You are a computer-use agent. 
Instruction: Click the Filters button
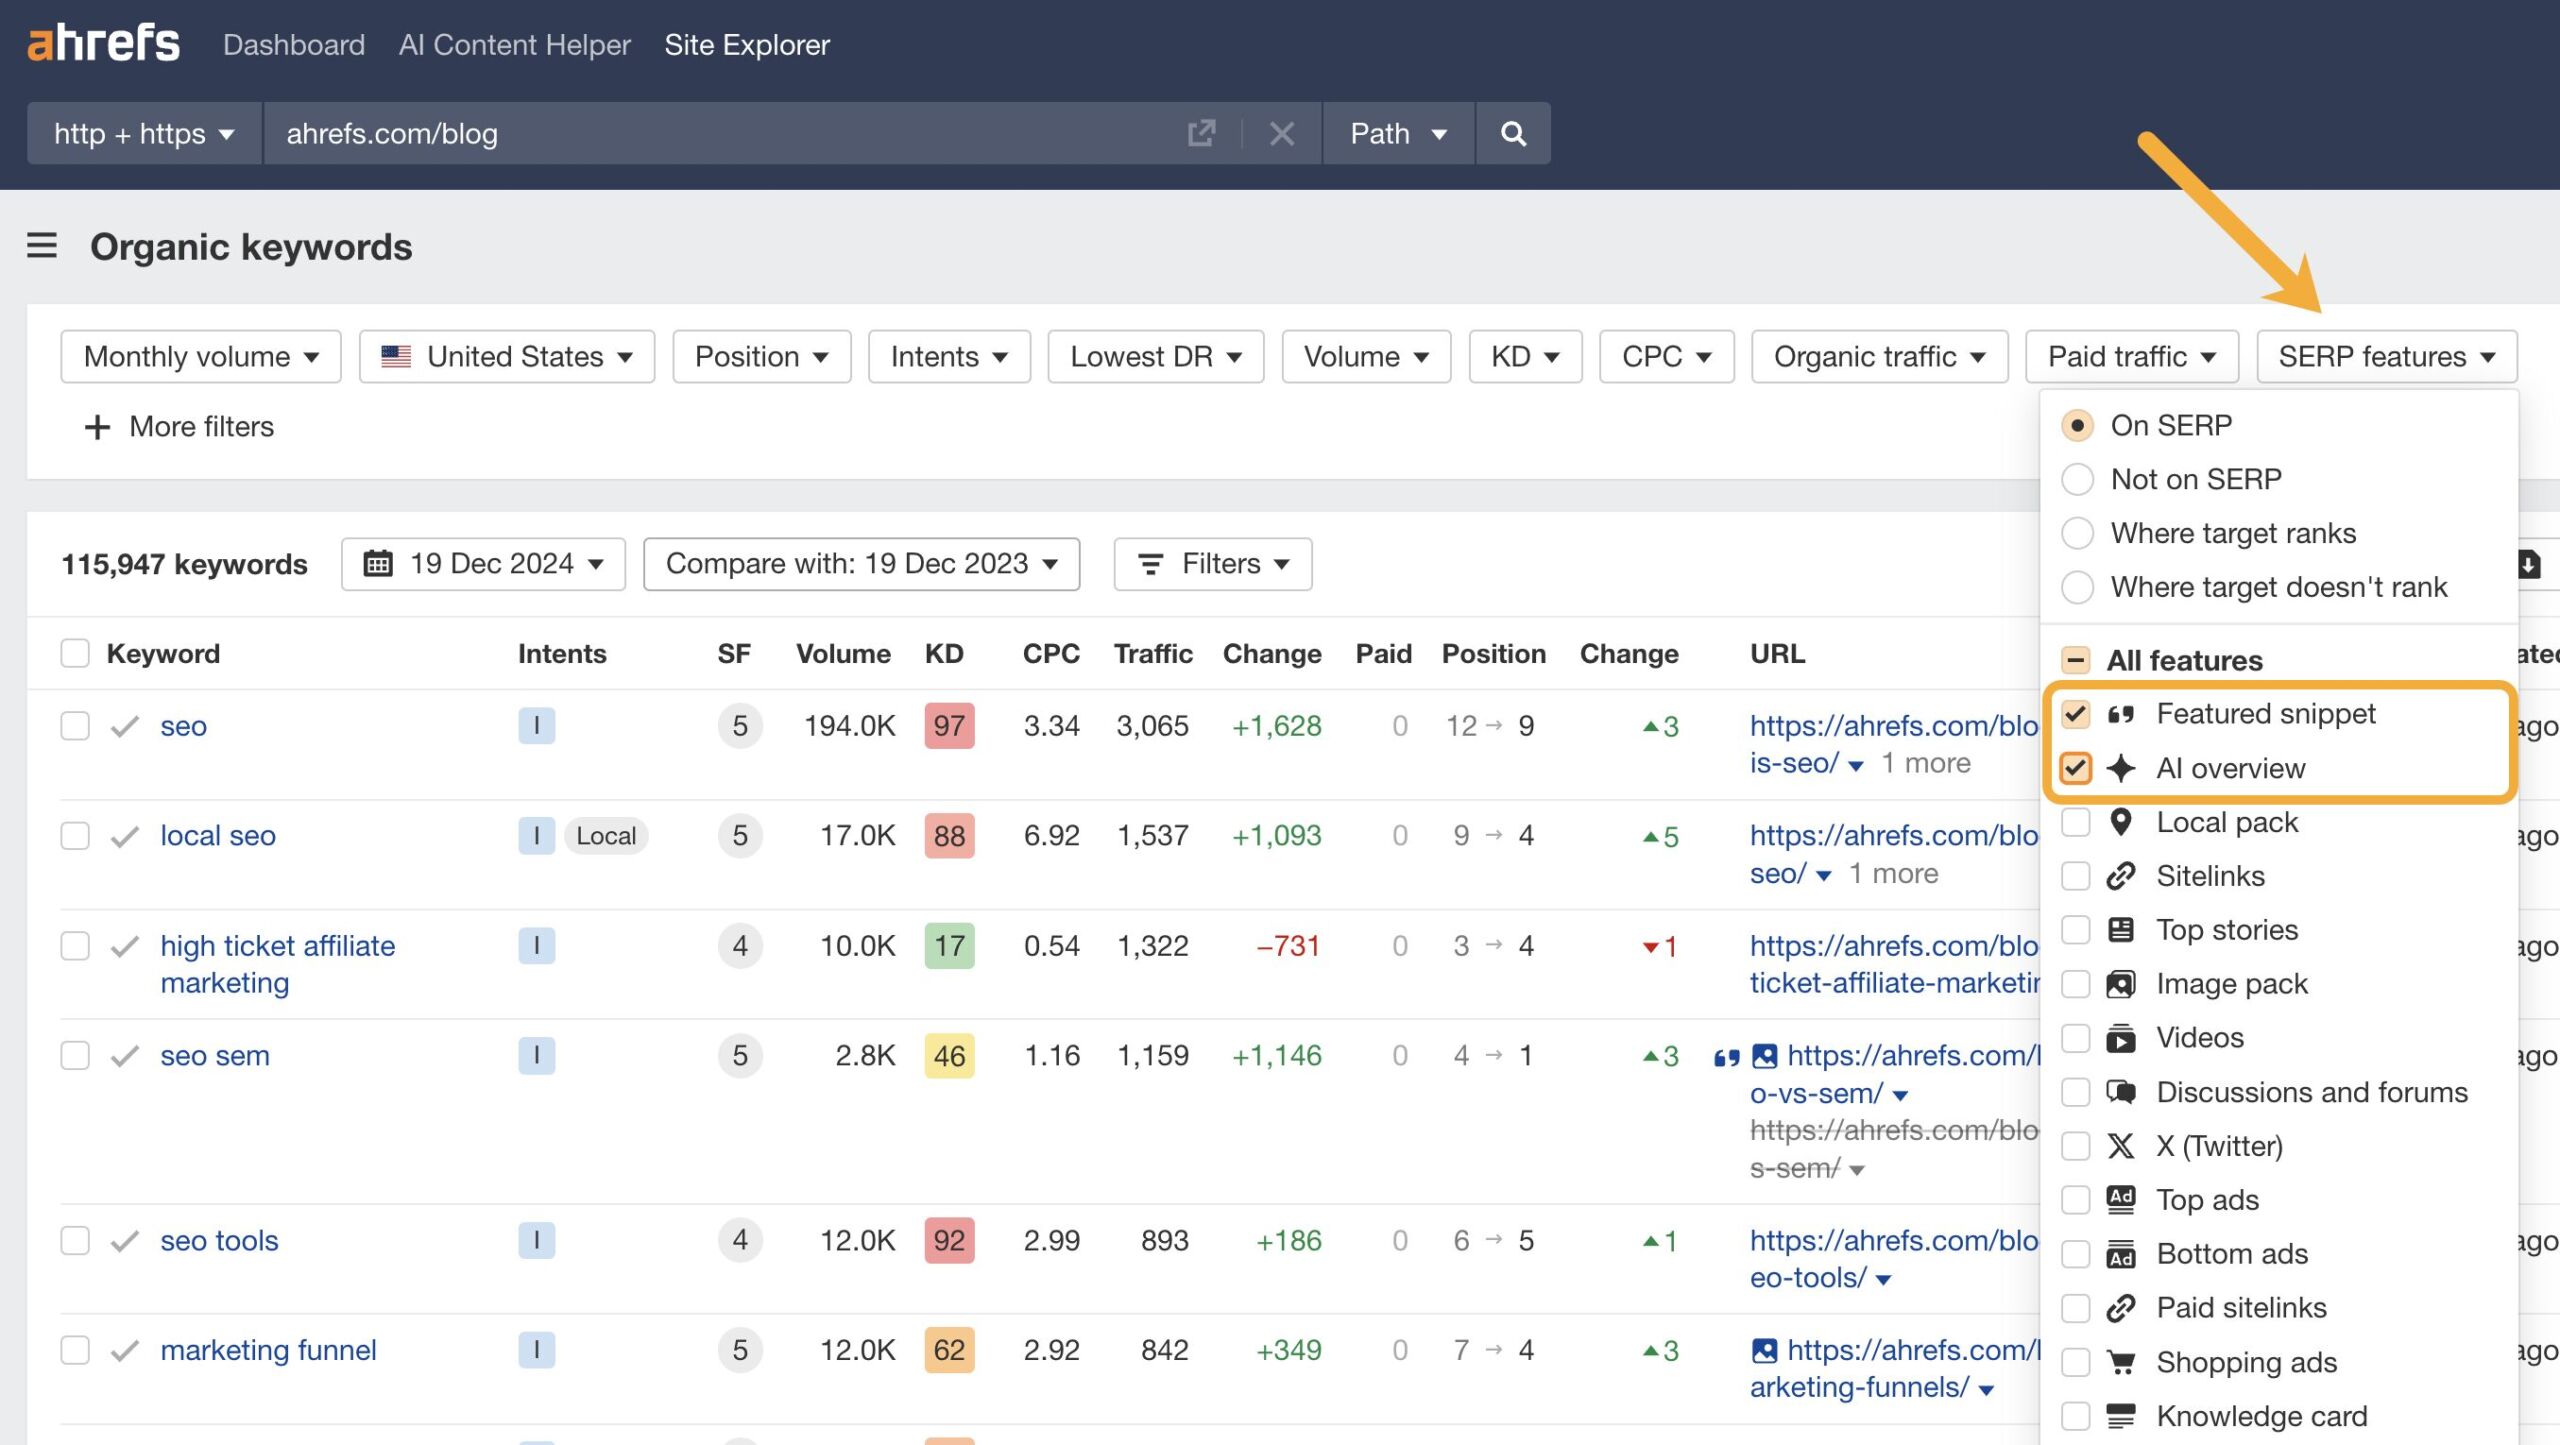tap(1213, 564)
